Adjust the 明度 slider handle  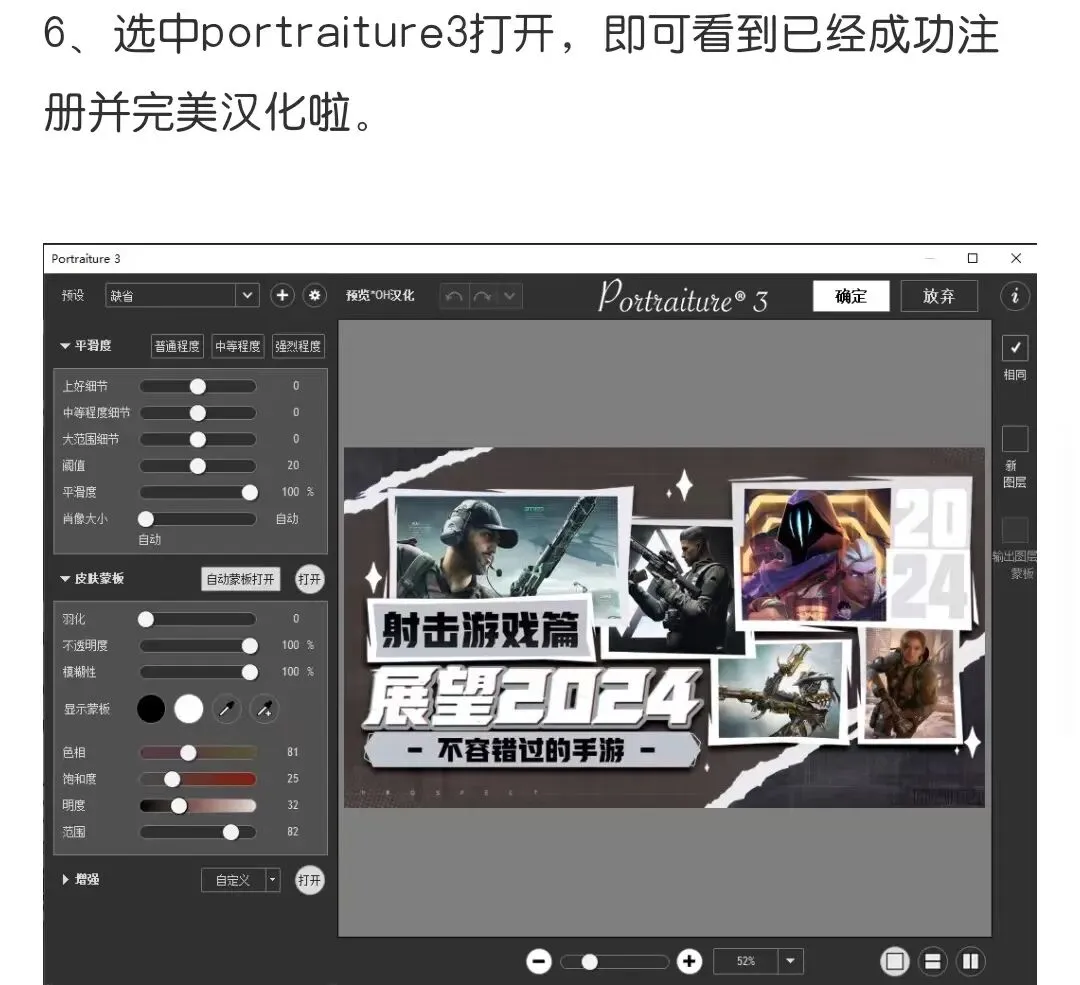[179, 806]
